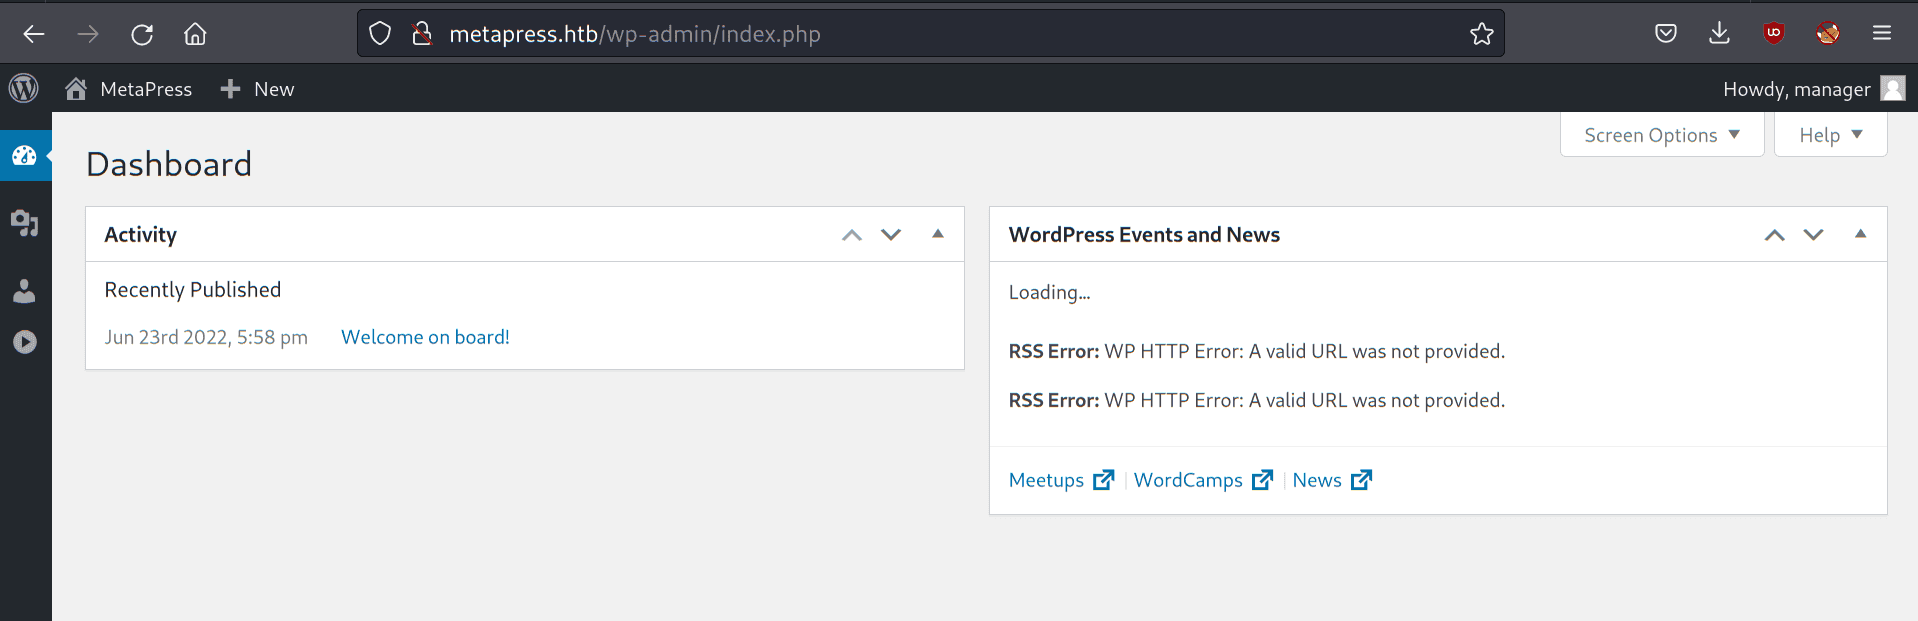
Task: Expand the Help dropdown tab
Action: pos(1830,135)
